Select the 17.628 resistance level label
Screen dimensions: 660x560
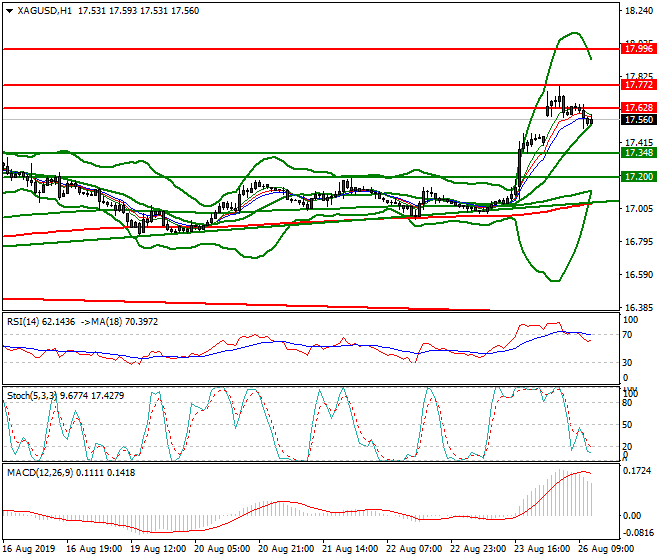click(x=639, y=108)
